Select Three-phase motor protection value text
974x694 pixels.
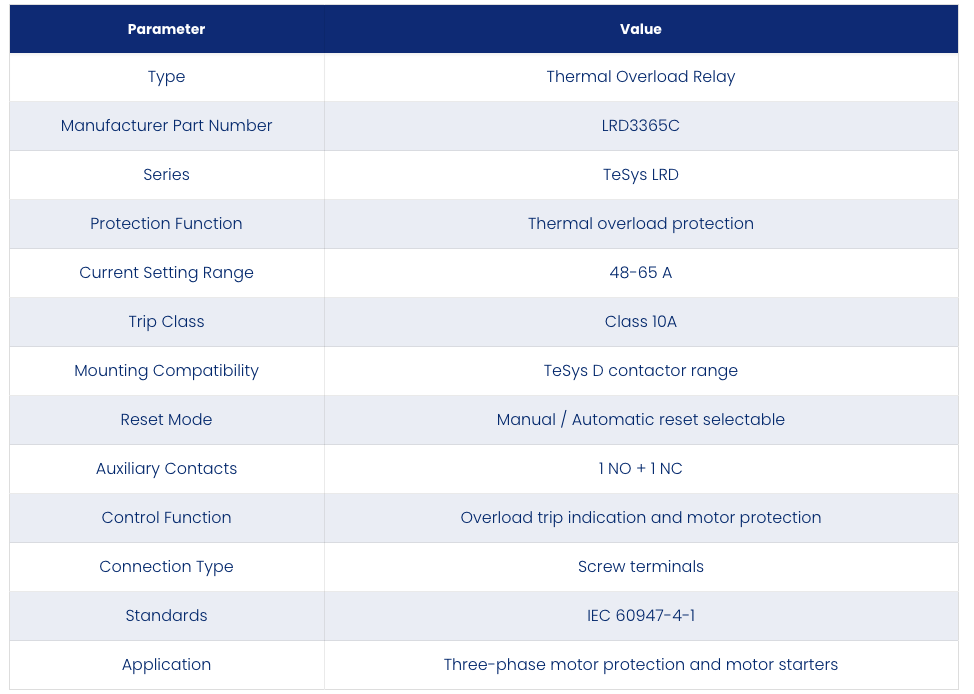640,665
